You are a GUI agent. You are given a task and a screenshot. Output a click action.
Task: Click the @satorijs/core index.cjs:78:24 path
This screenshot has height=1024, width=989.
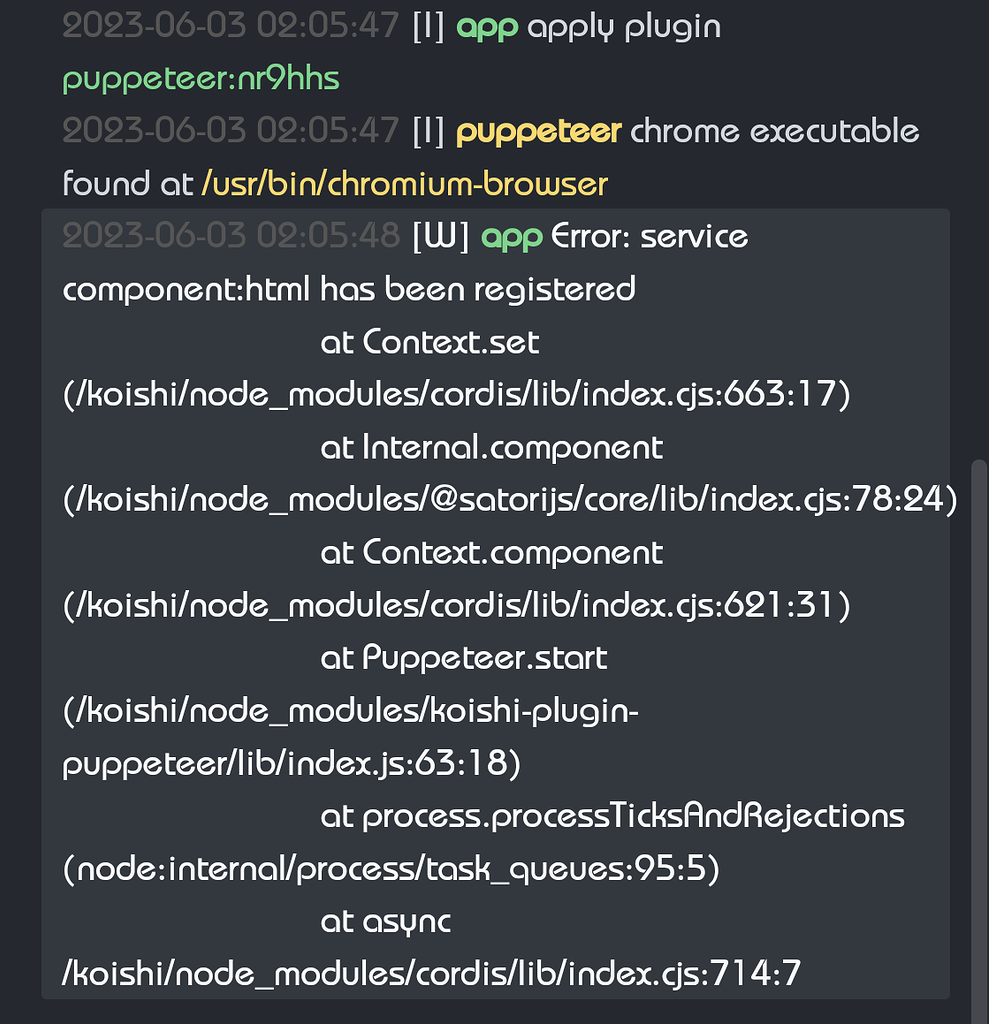pyautogui.click(x=510, y=500)
